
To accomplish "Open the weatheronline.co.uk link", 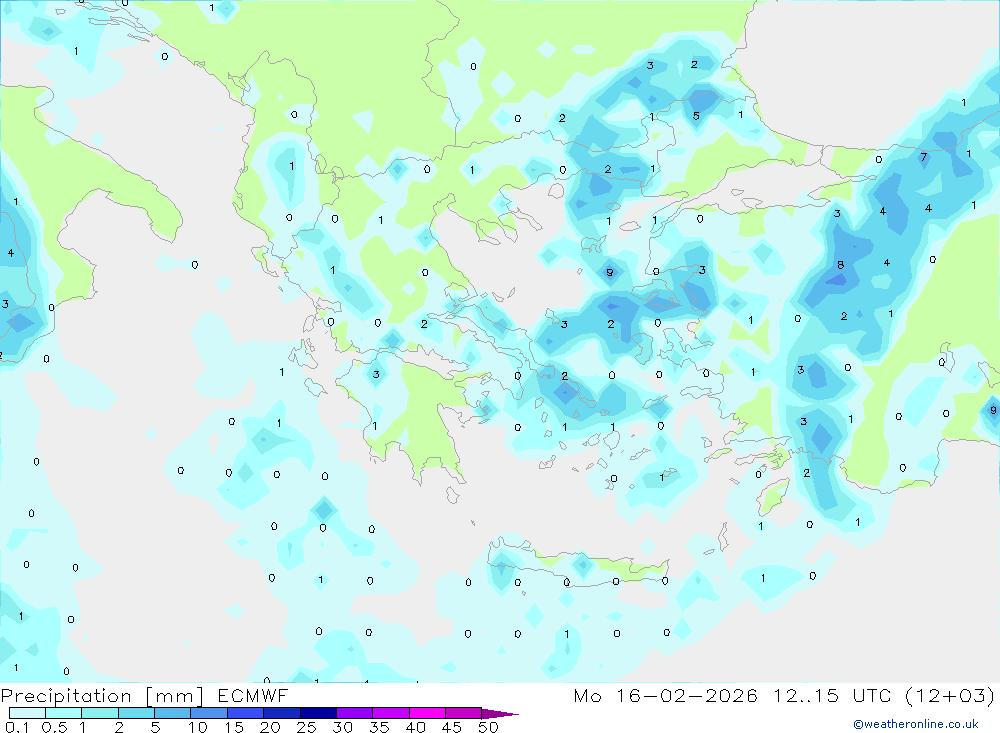I will pyautogui.click(x=916, y=724).
